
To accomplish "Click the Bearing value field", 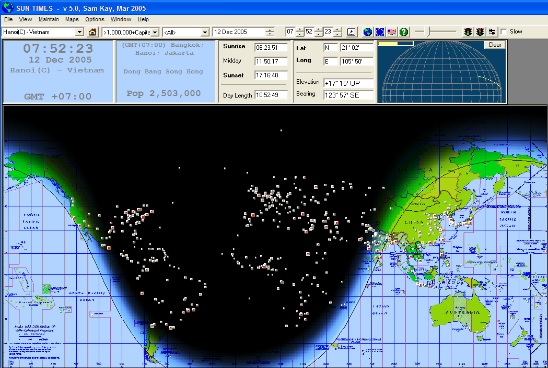I will (348, 95).
